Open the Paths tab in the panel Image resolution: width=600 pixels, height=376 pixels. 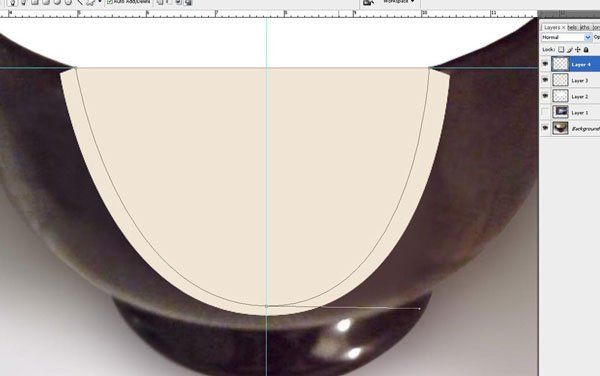584,28
